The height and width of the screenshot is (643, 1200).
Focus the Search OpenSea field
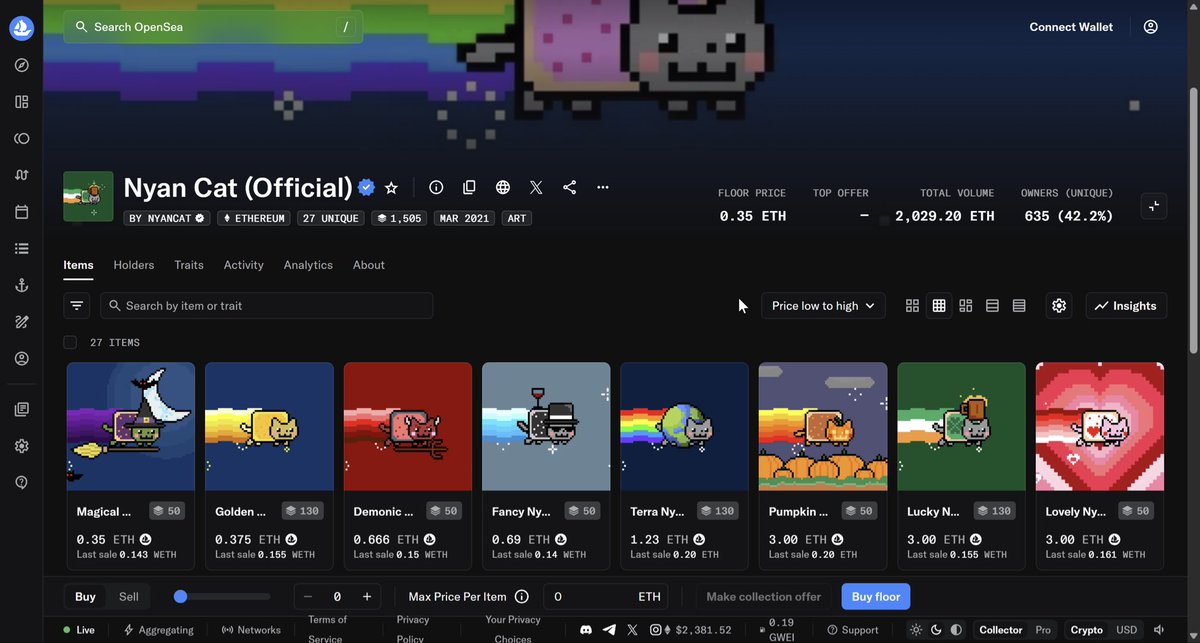tap(213, 27)
